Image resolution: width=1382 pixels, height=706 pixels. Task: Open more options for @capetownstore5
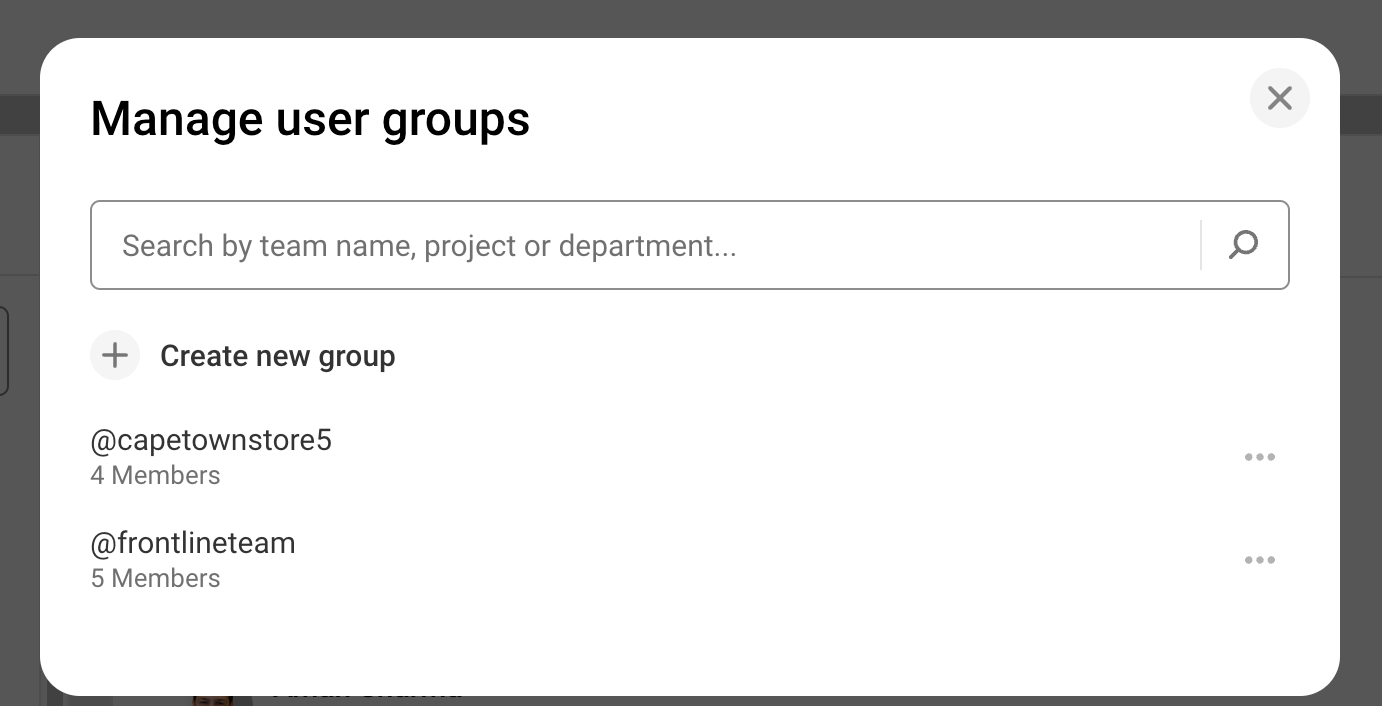click(1259, 457)
